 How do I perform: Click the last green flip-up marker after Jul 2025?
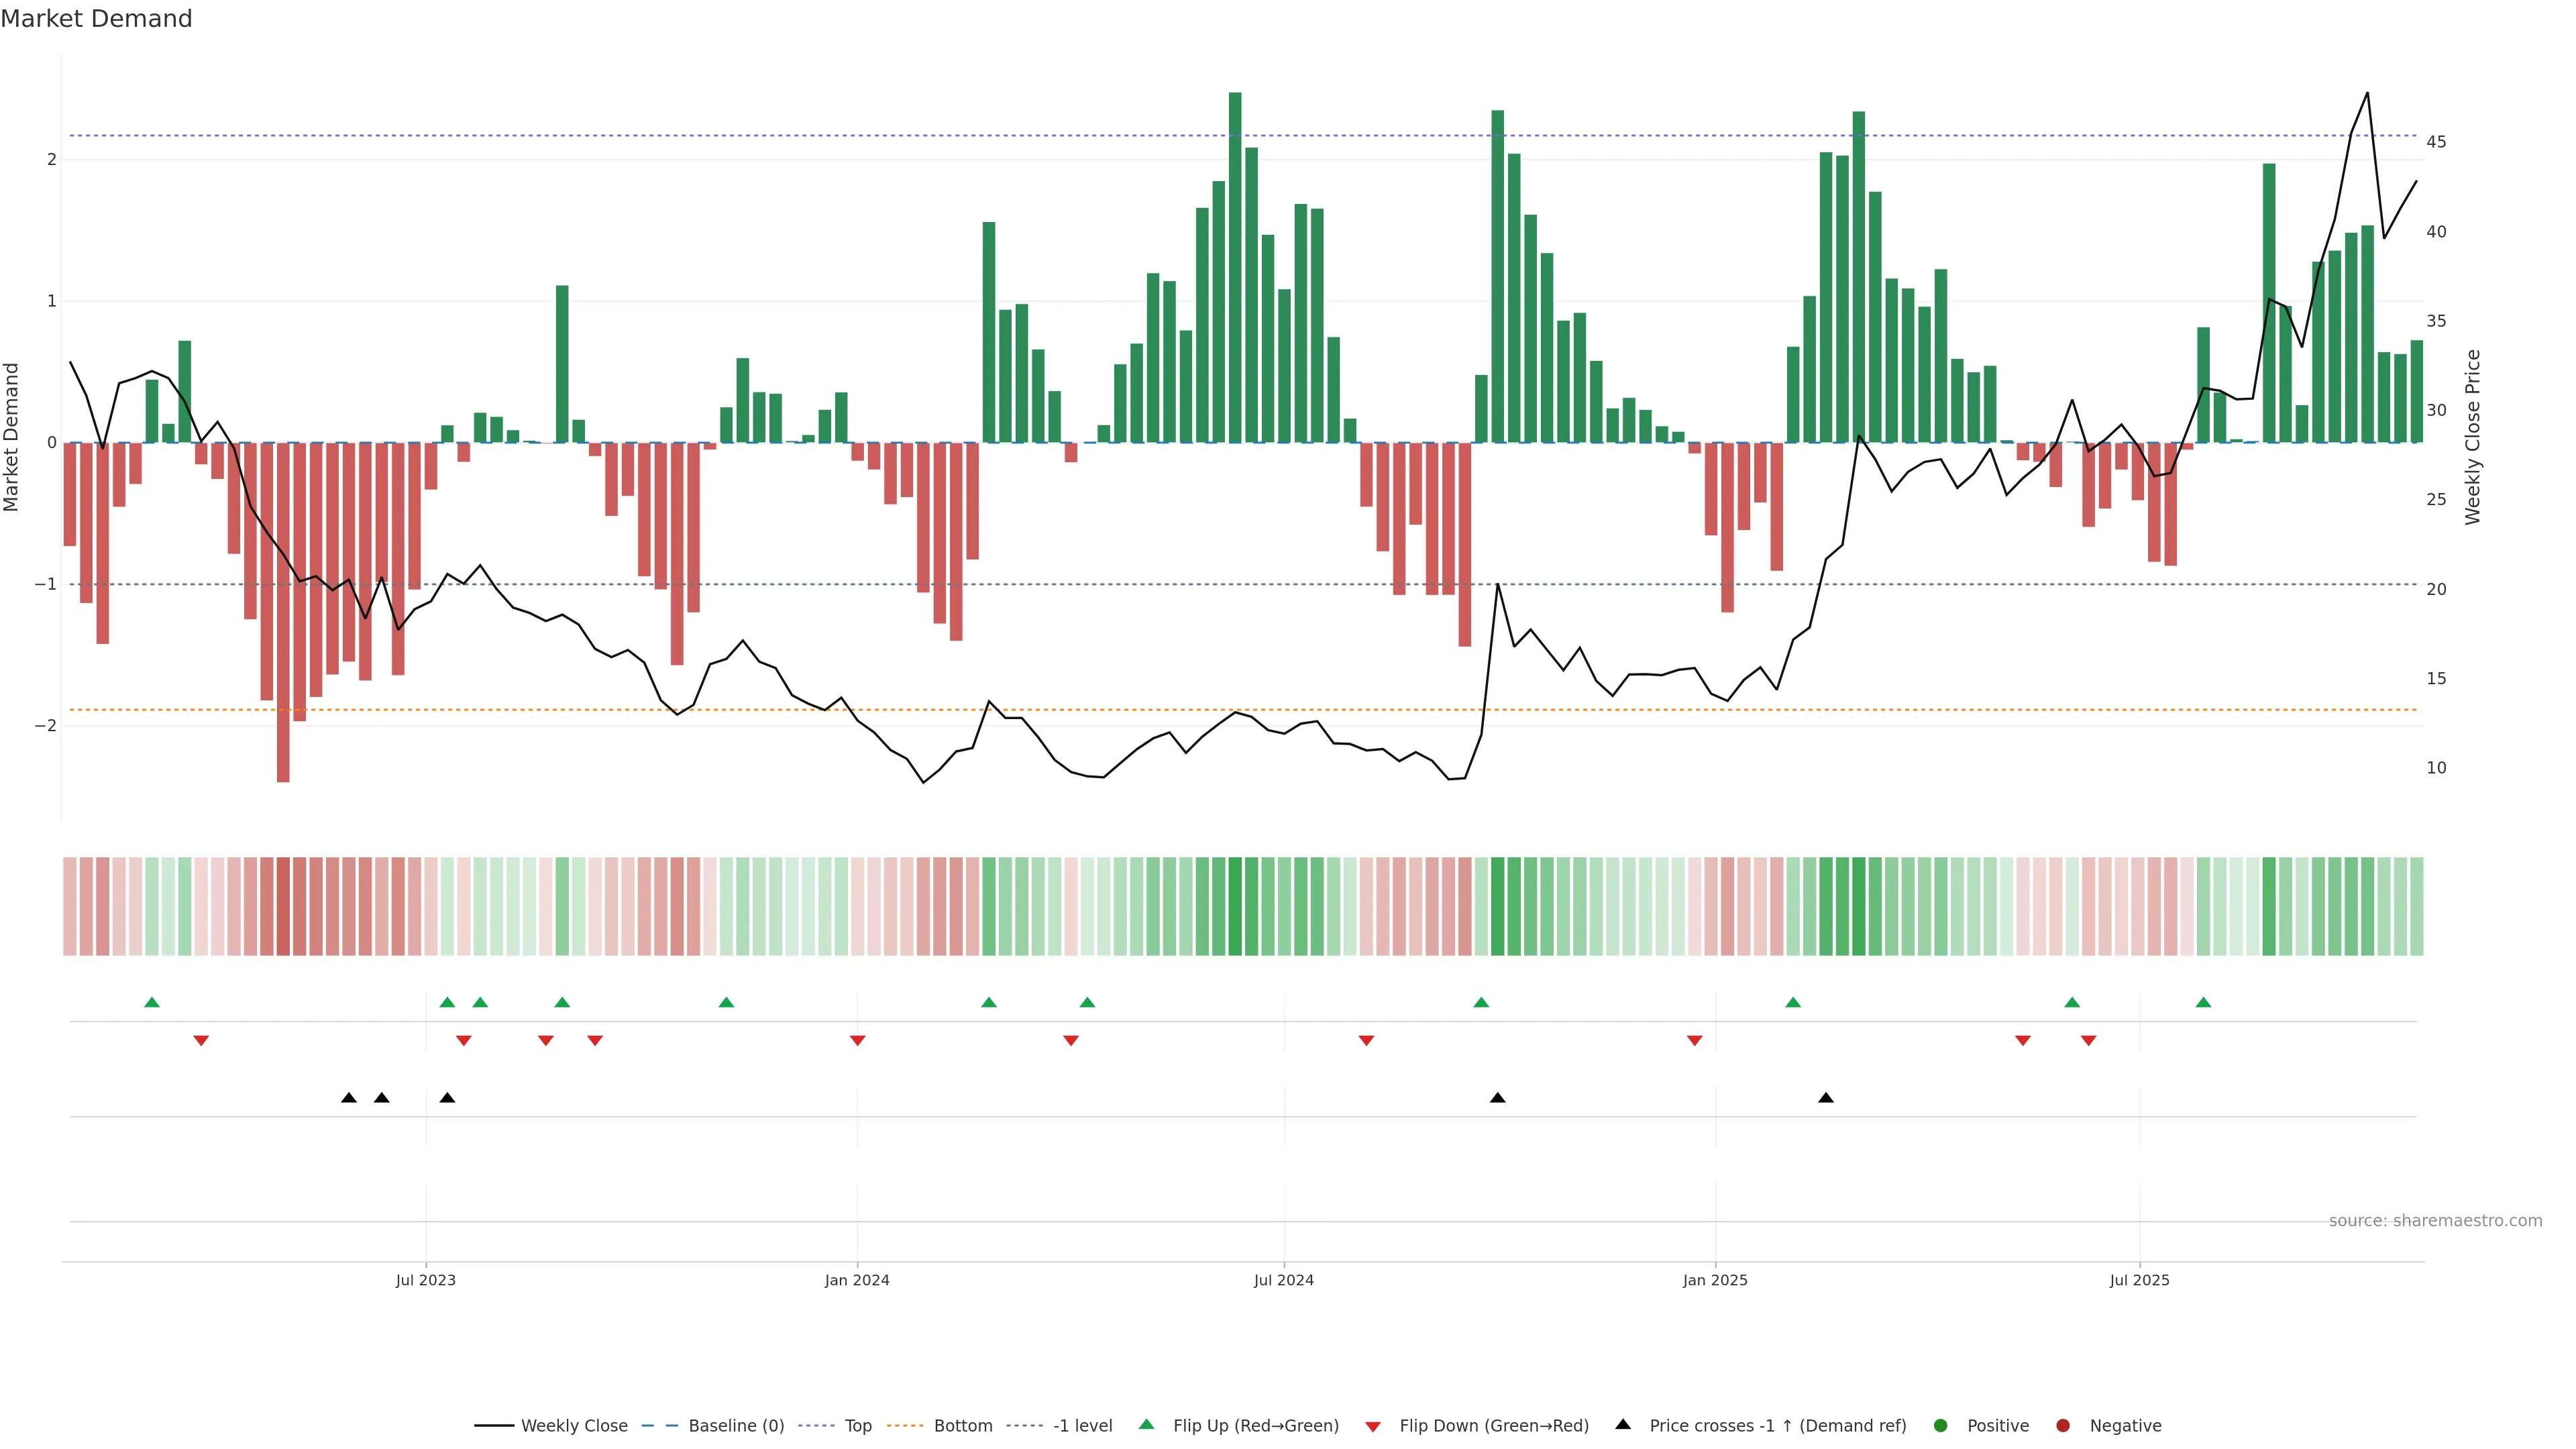click(x=2203, y=1002)
